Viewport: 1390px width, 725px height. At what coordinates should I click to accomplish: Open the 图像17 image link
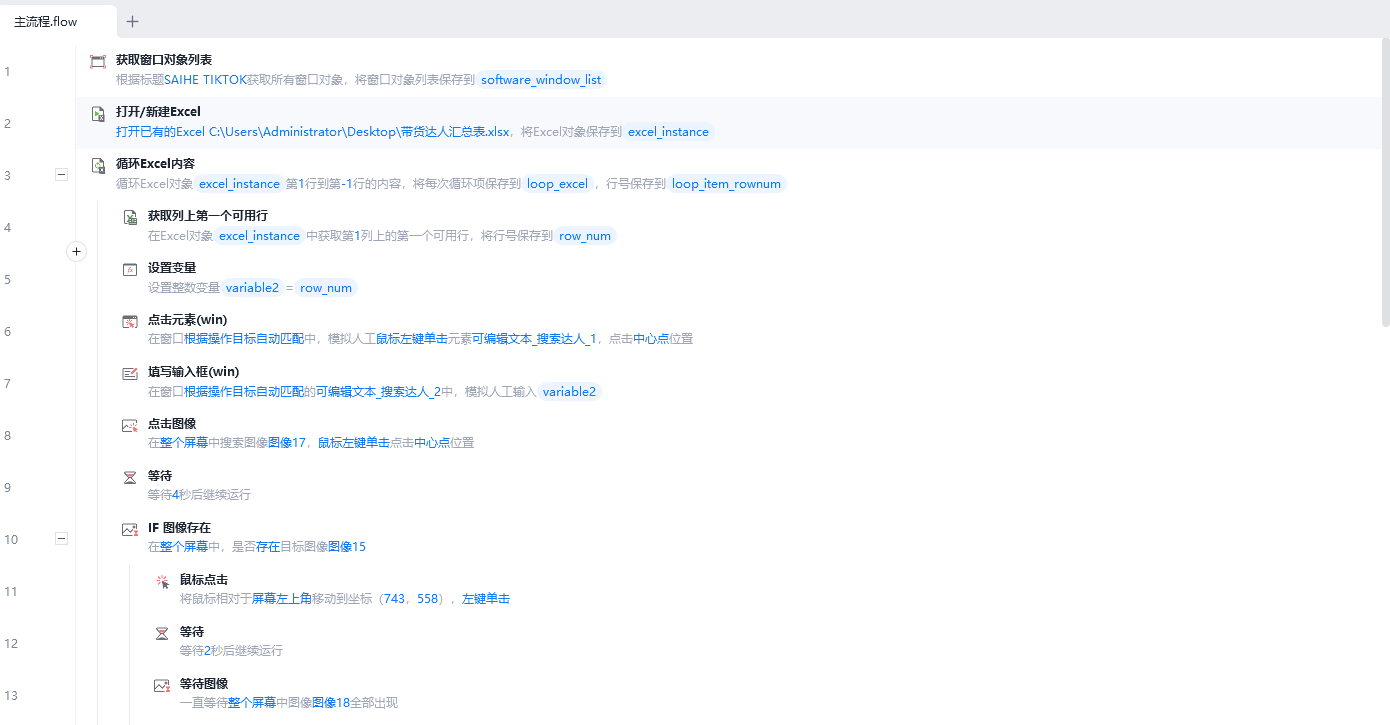click(287, 443)
